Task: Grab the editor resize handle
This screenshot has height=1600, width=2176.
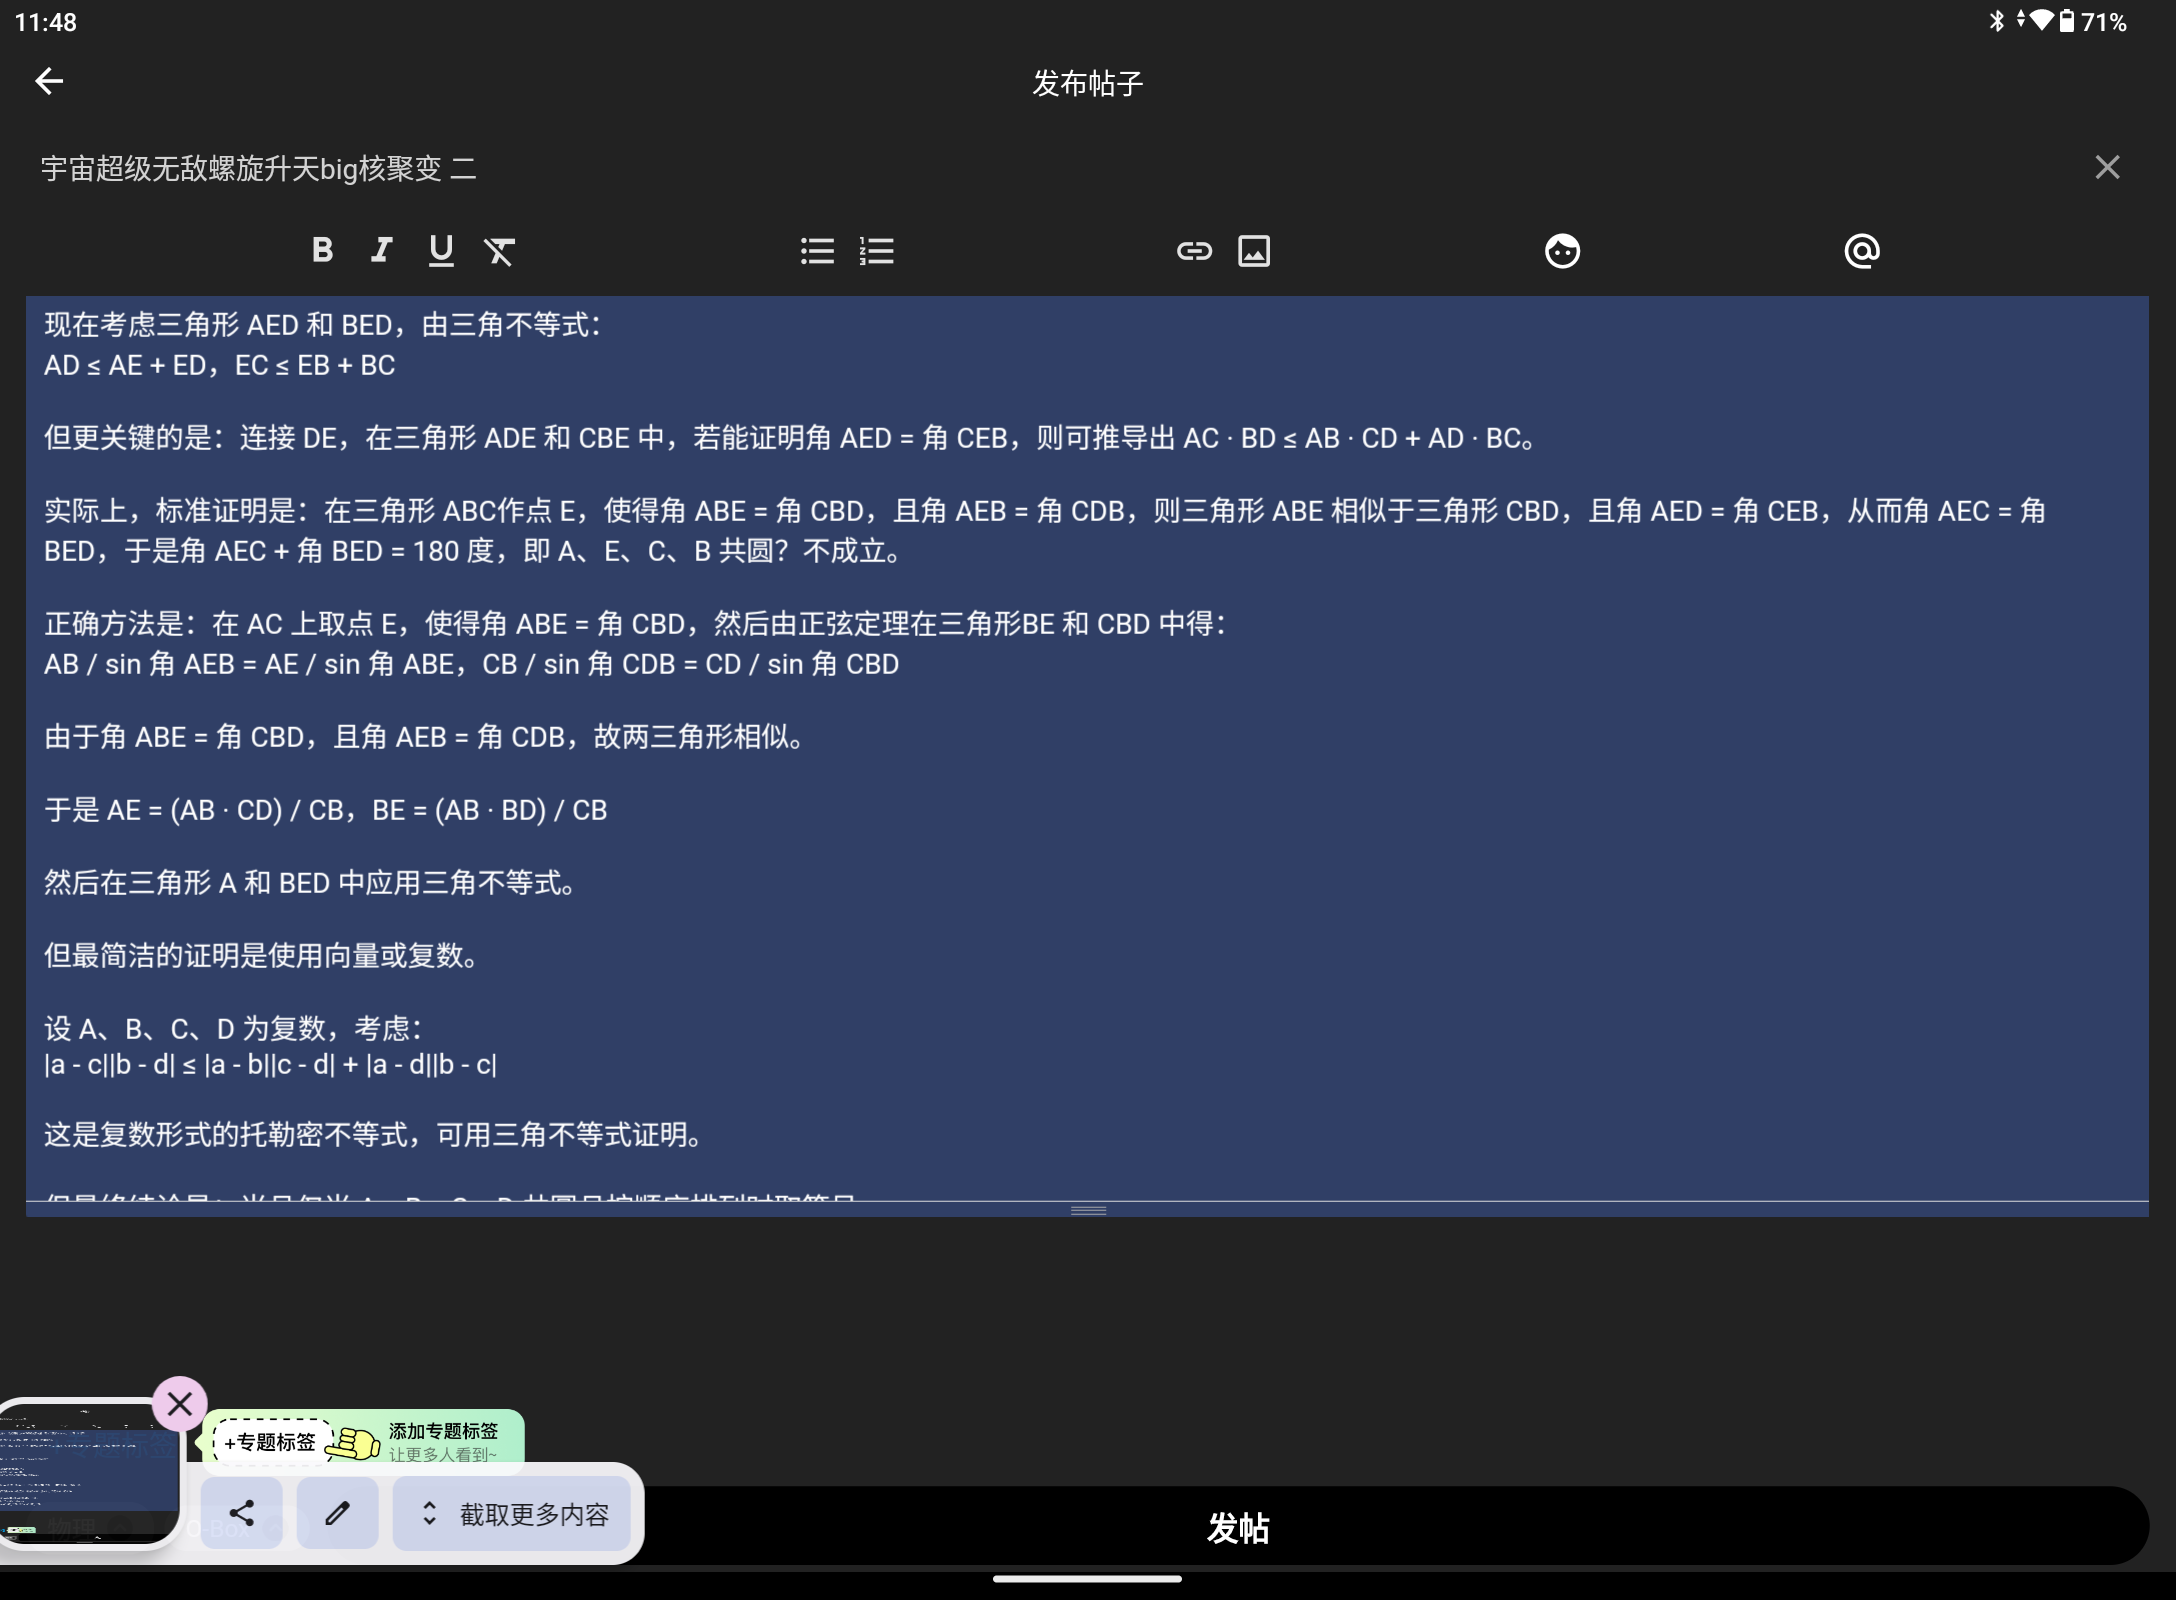Action: (1088, 1210)
